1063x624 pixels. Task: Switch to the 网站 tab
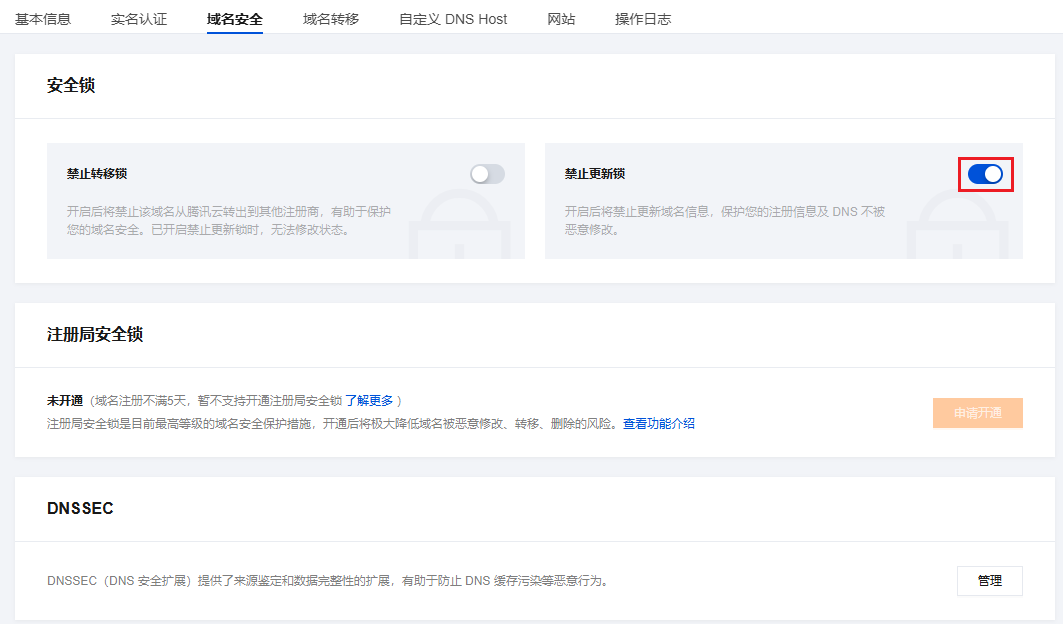[561, 19]
